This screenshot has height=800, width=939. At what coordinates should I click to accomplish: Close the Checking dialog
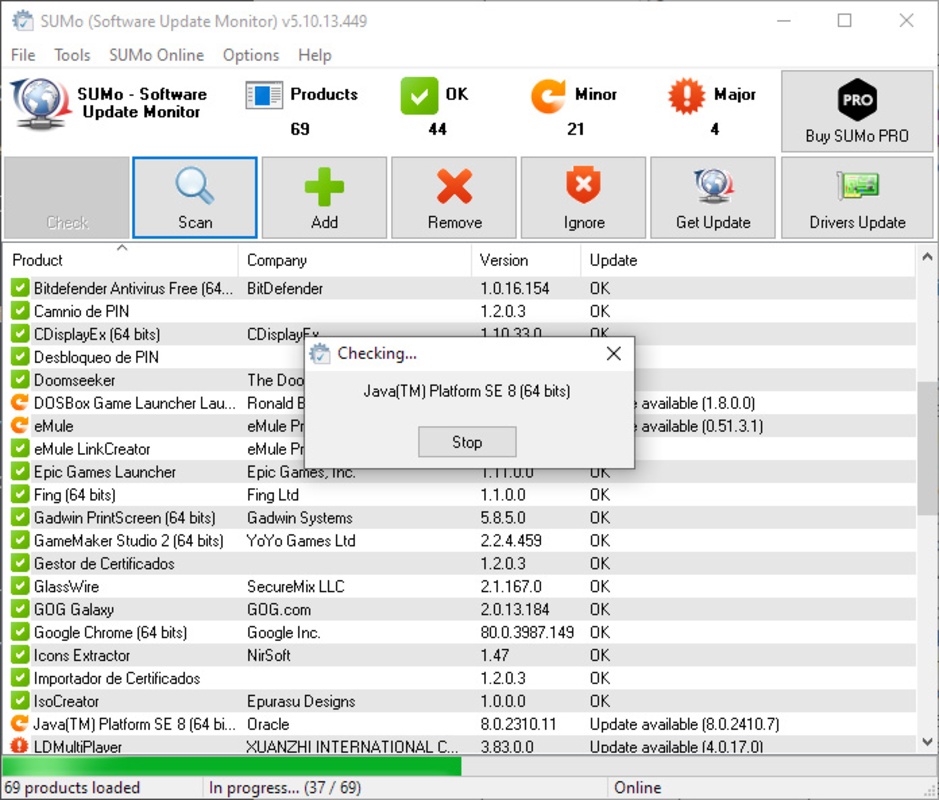(x=614, y=353)
